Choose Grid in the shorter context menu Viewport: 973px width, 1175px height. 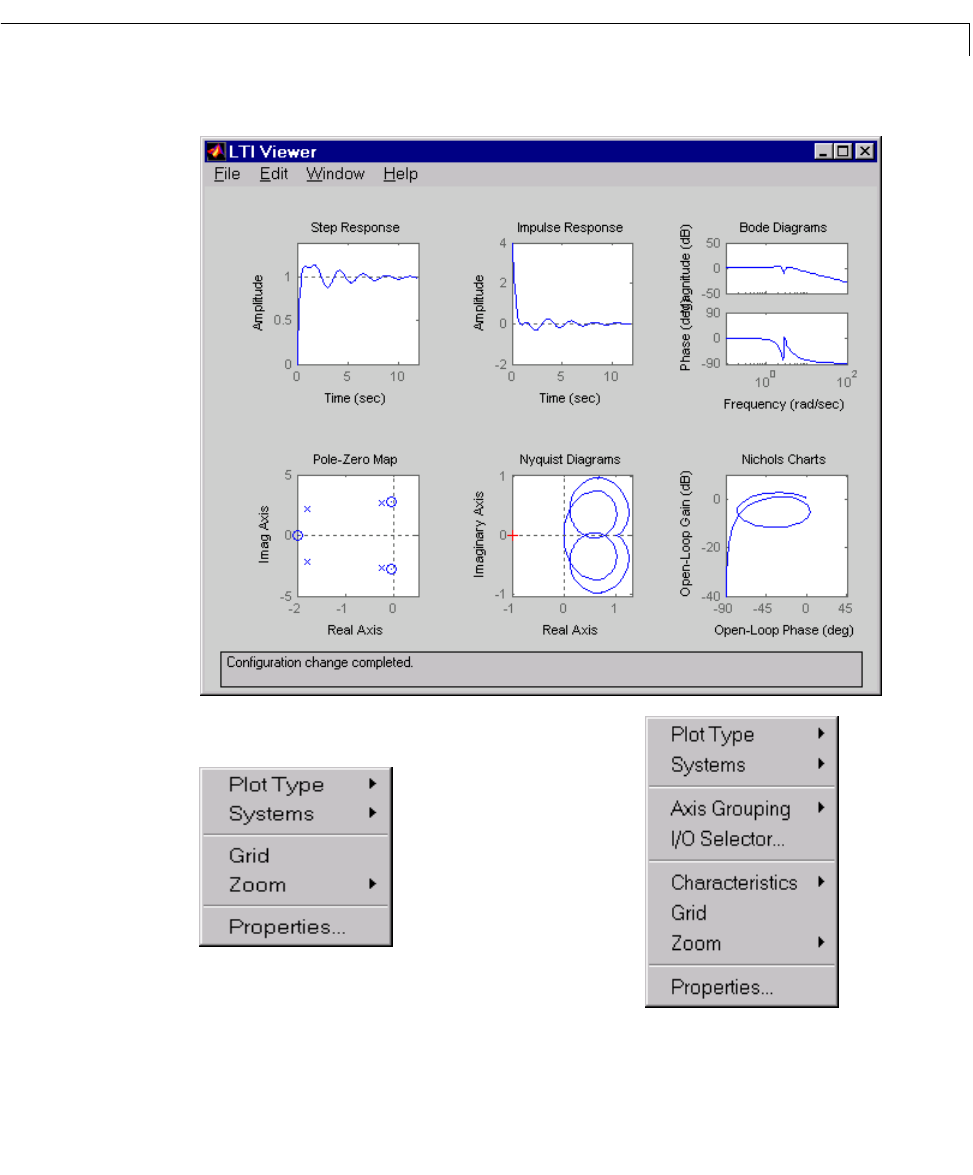296,856
